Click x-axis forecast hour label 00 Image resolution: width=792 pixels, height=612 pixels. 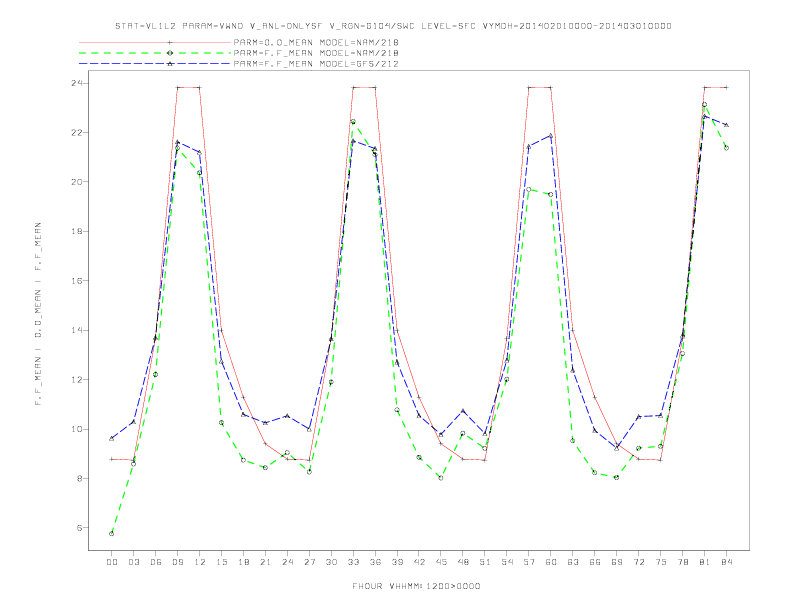coord(112,562)
